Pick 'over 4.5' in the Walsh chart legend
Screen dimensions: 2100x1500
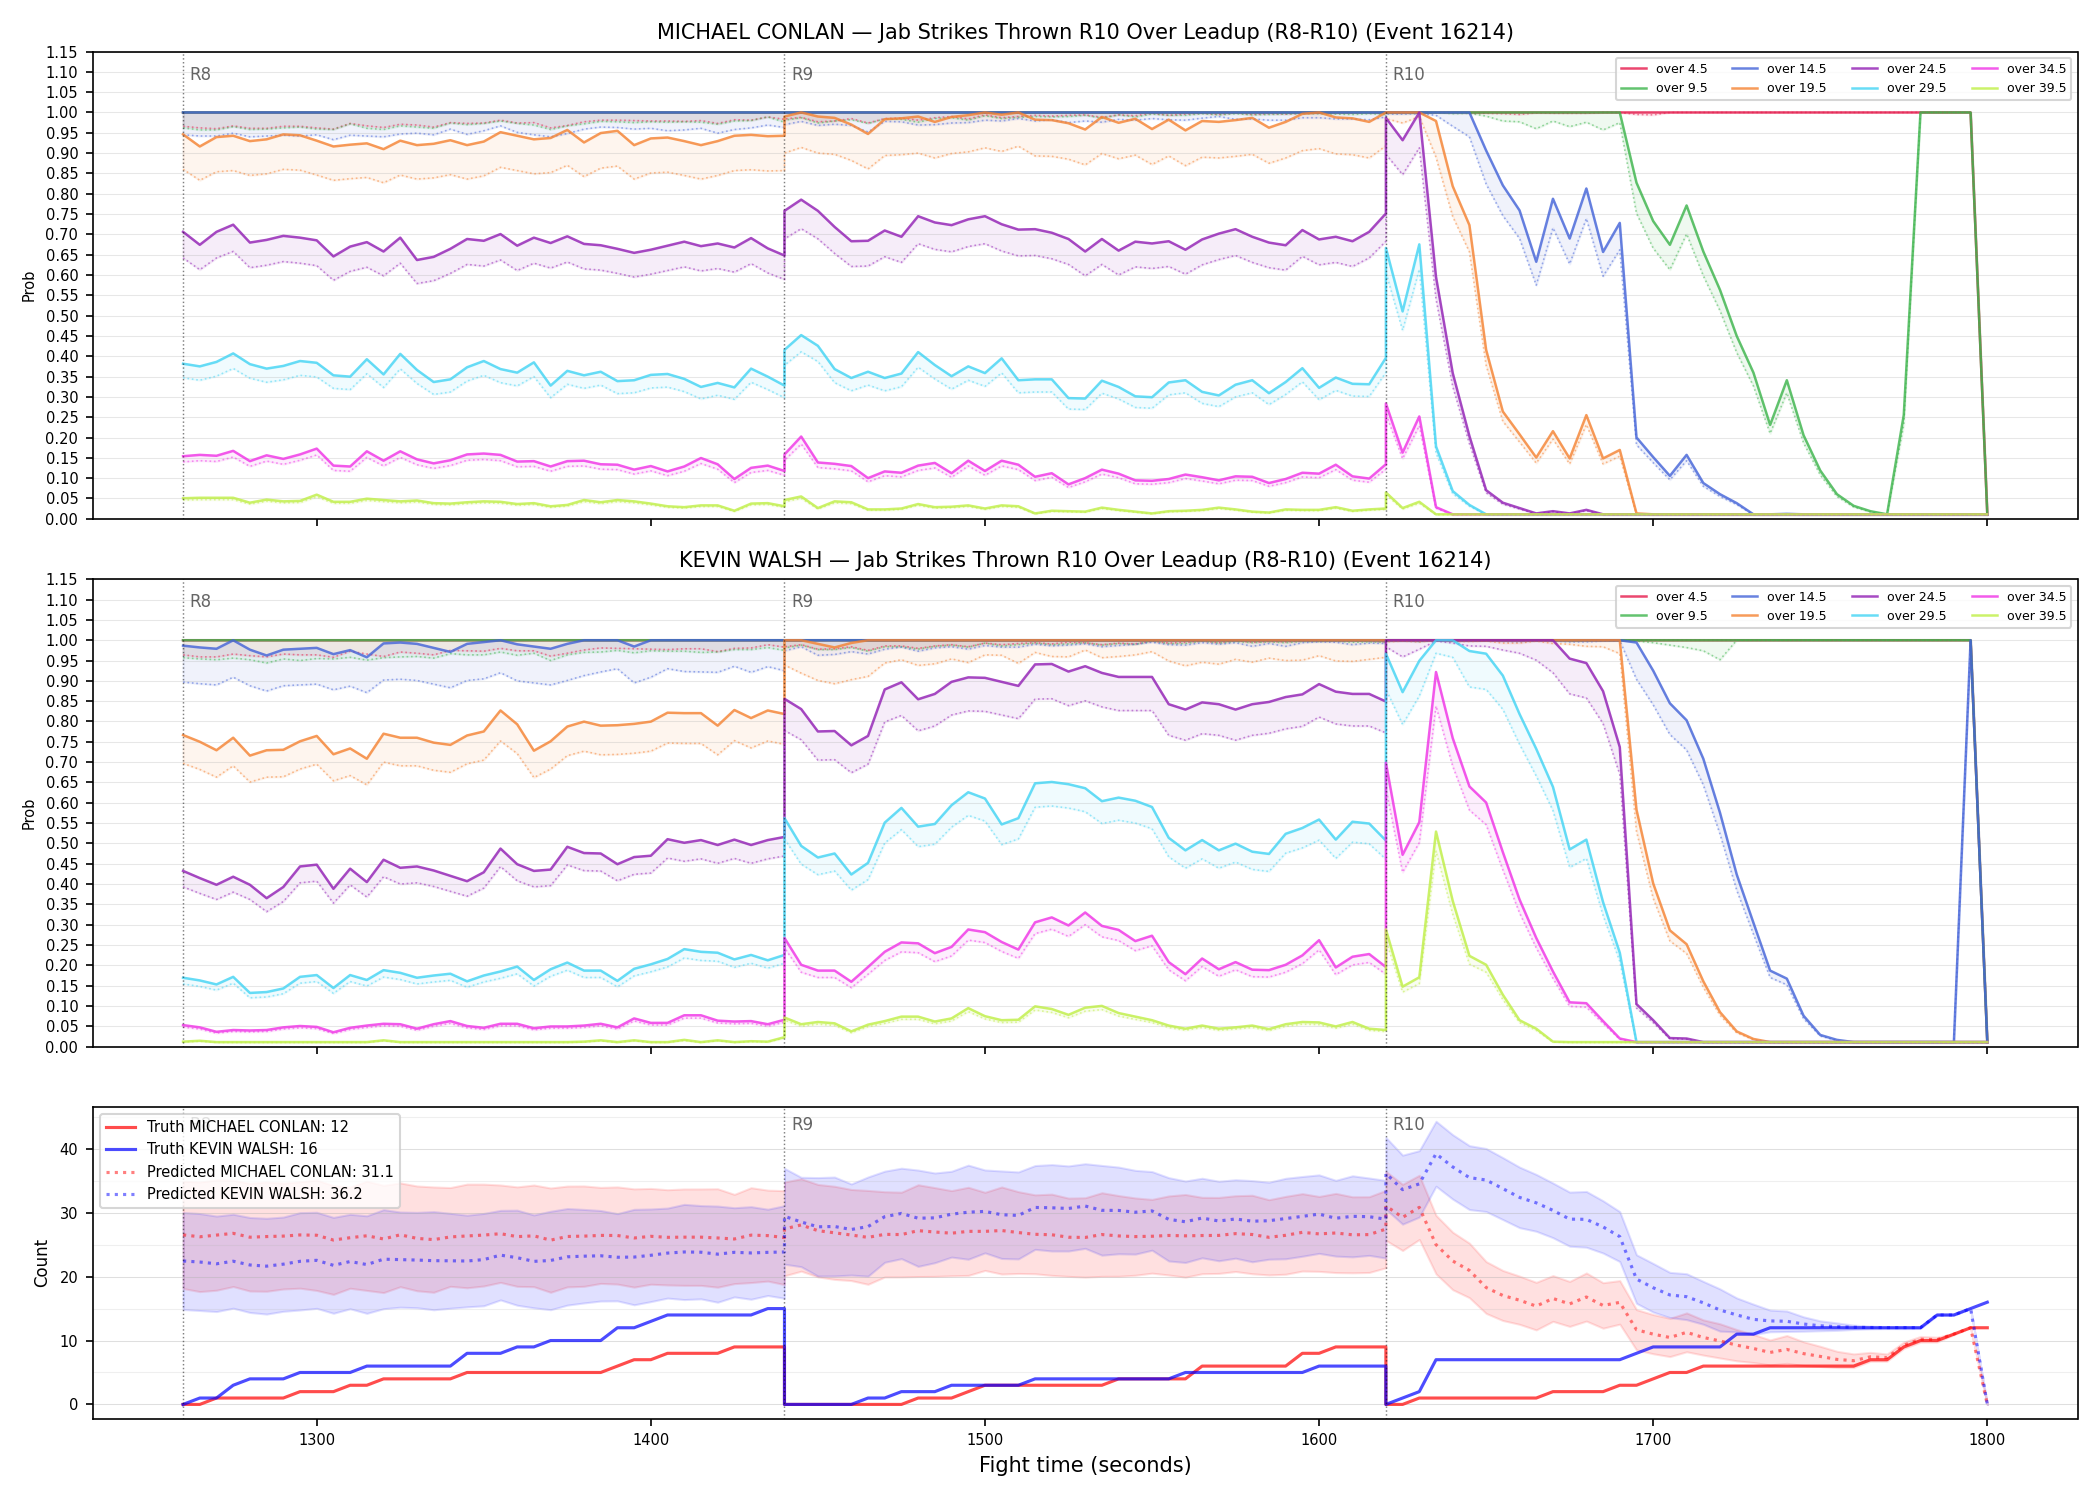(x=1664, y=597)
